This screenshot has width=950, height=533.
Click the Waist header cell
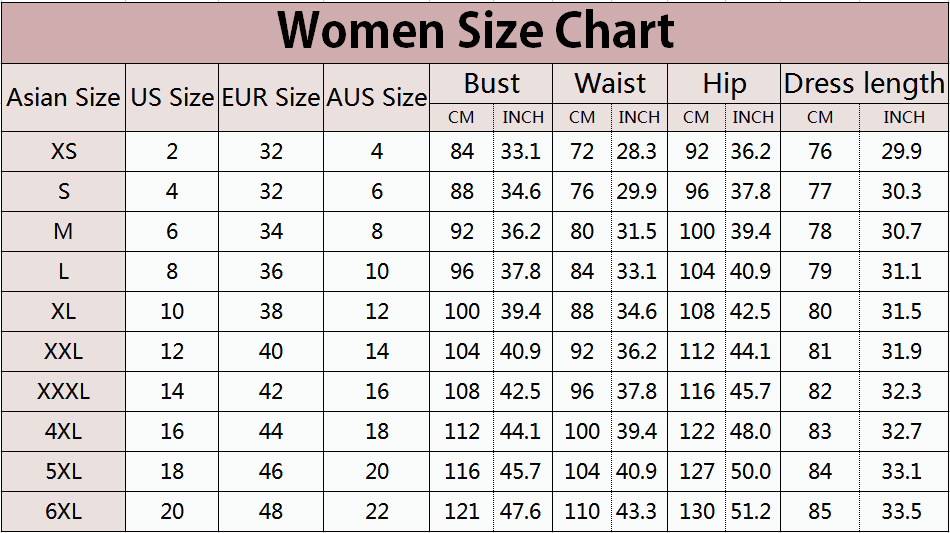point(610,84)
